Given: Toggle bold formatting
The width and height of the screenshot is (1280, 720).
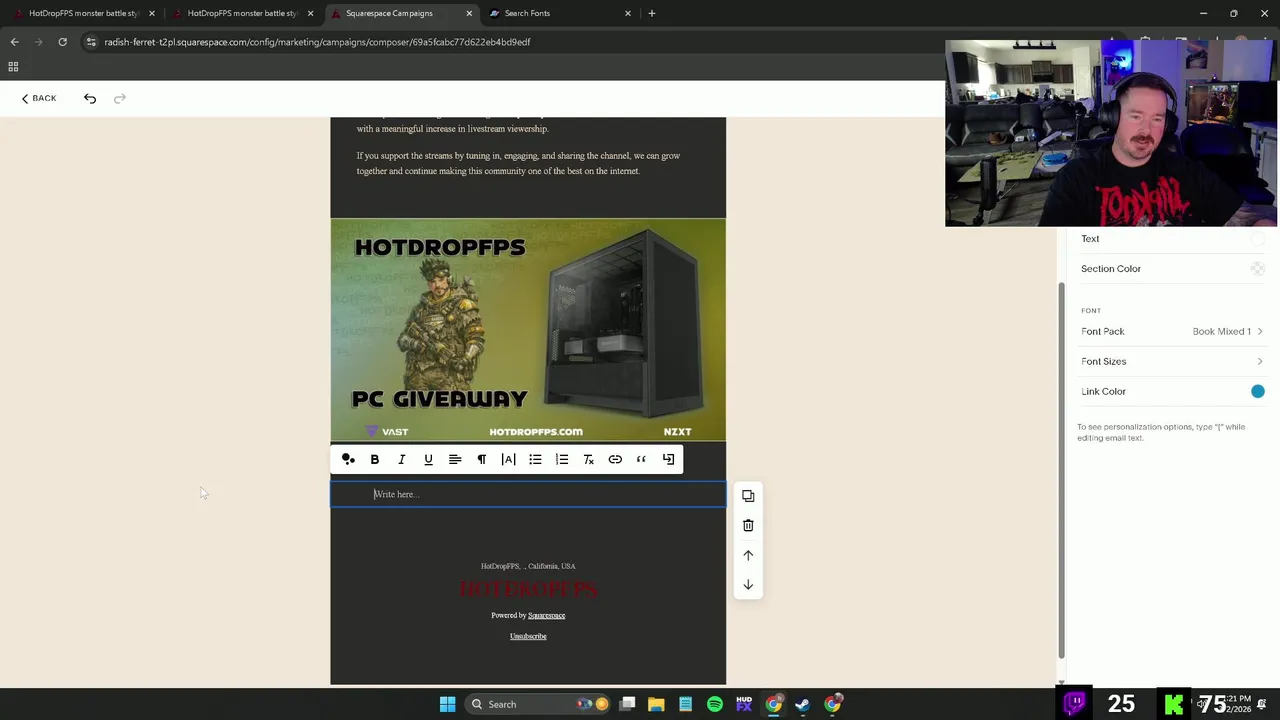Looking at the screenshot, I should click(375, 459).
